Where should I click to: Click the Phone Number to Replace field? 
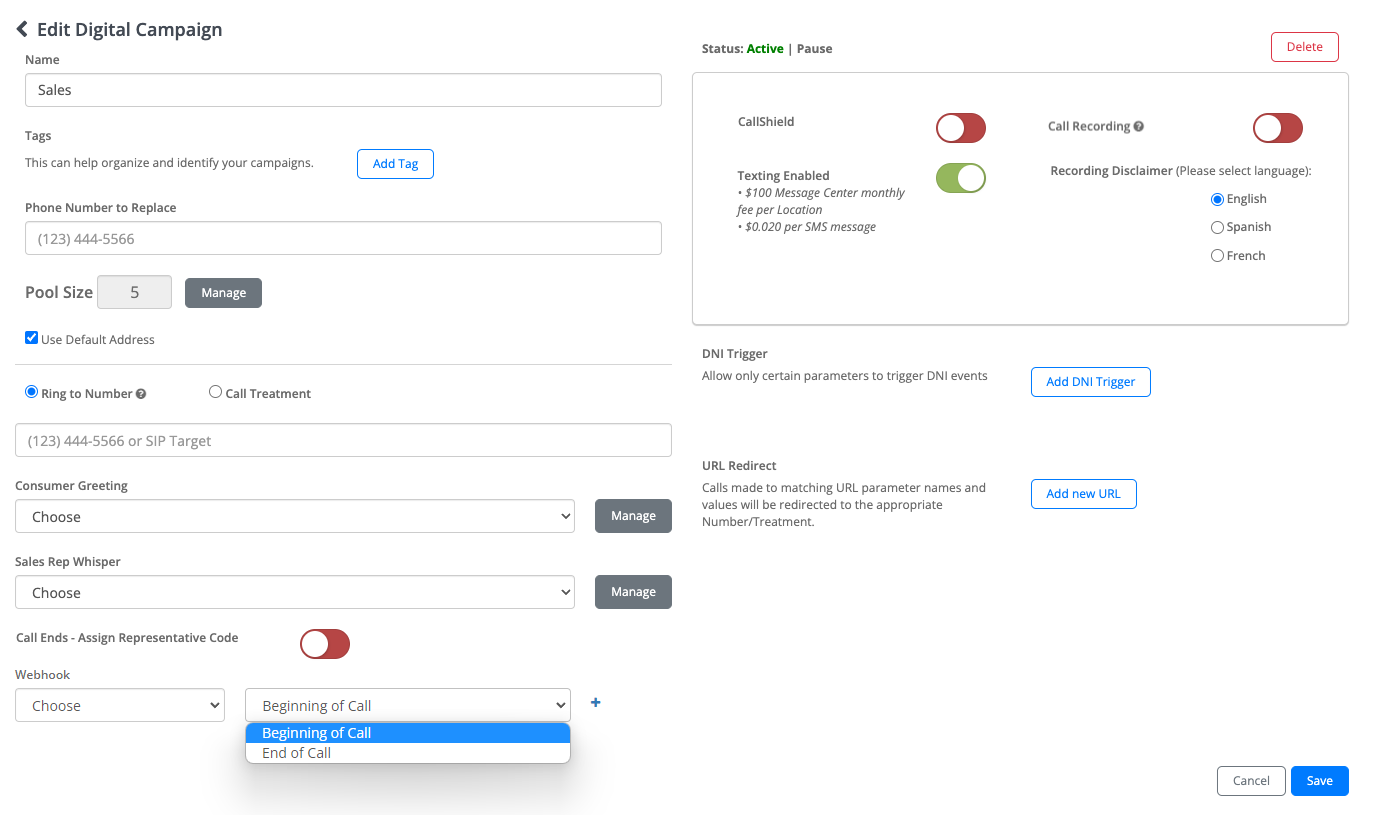(343, 239)
